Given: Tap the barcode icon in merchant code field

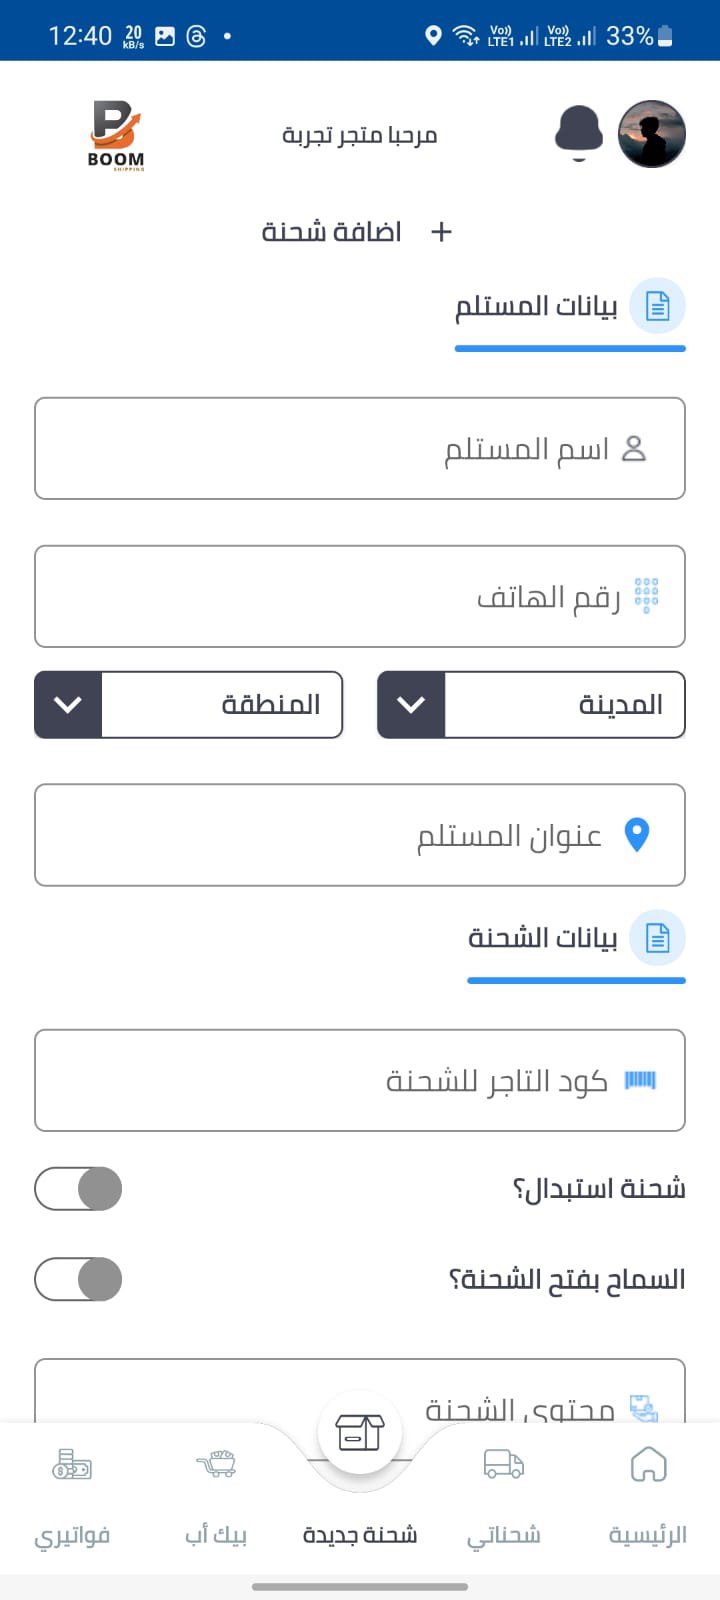Looking at the screenshot, I should tap(640, 1080).
